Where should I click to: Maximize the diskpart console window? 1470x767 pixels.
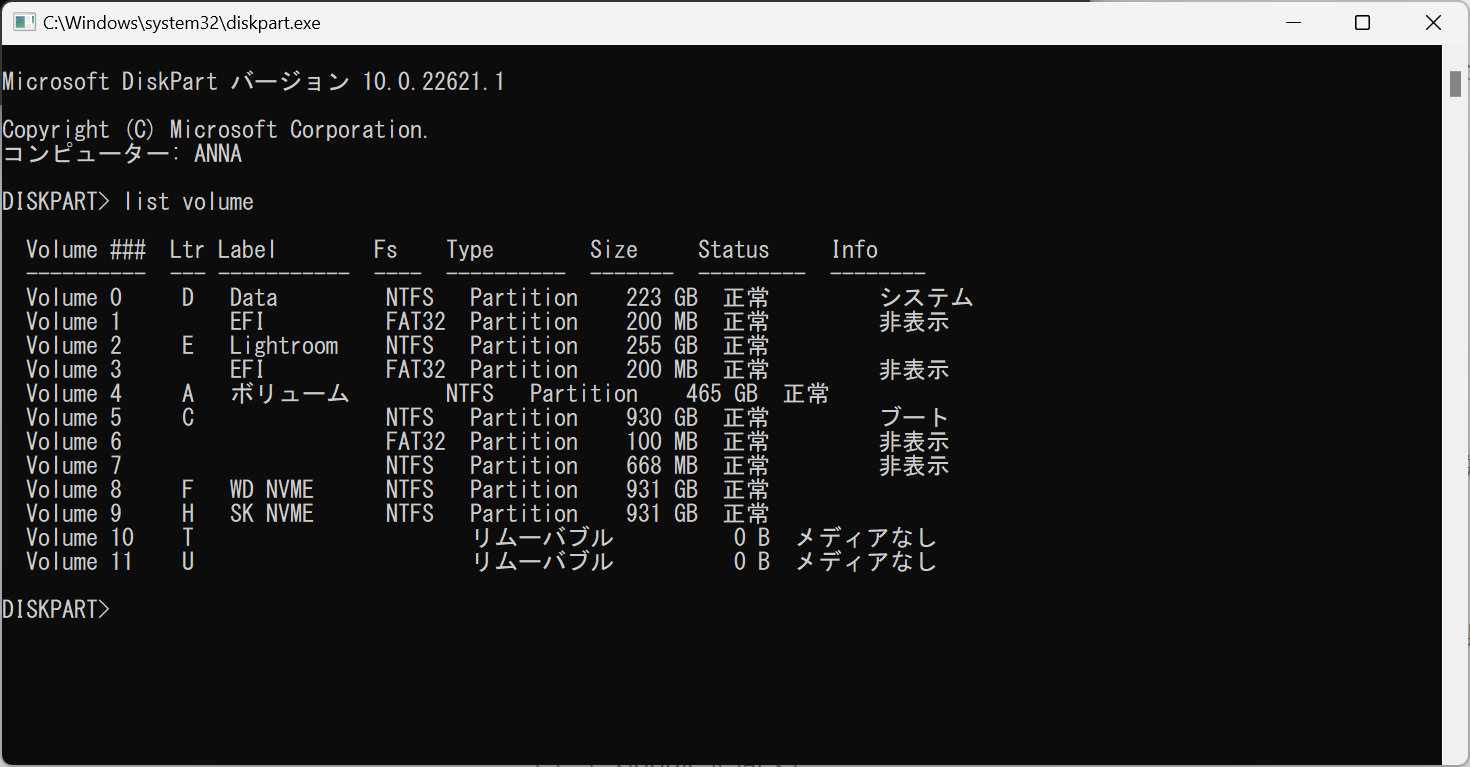(1362, 22)
